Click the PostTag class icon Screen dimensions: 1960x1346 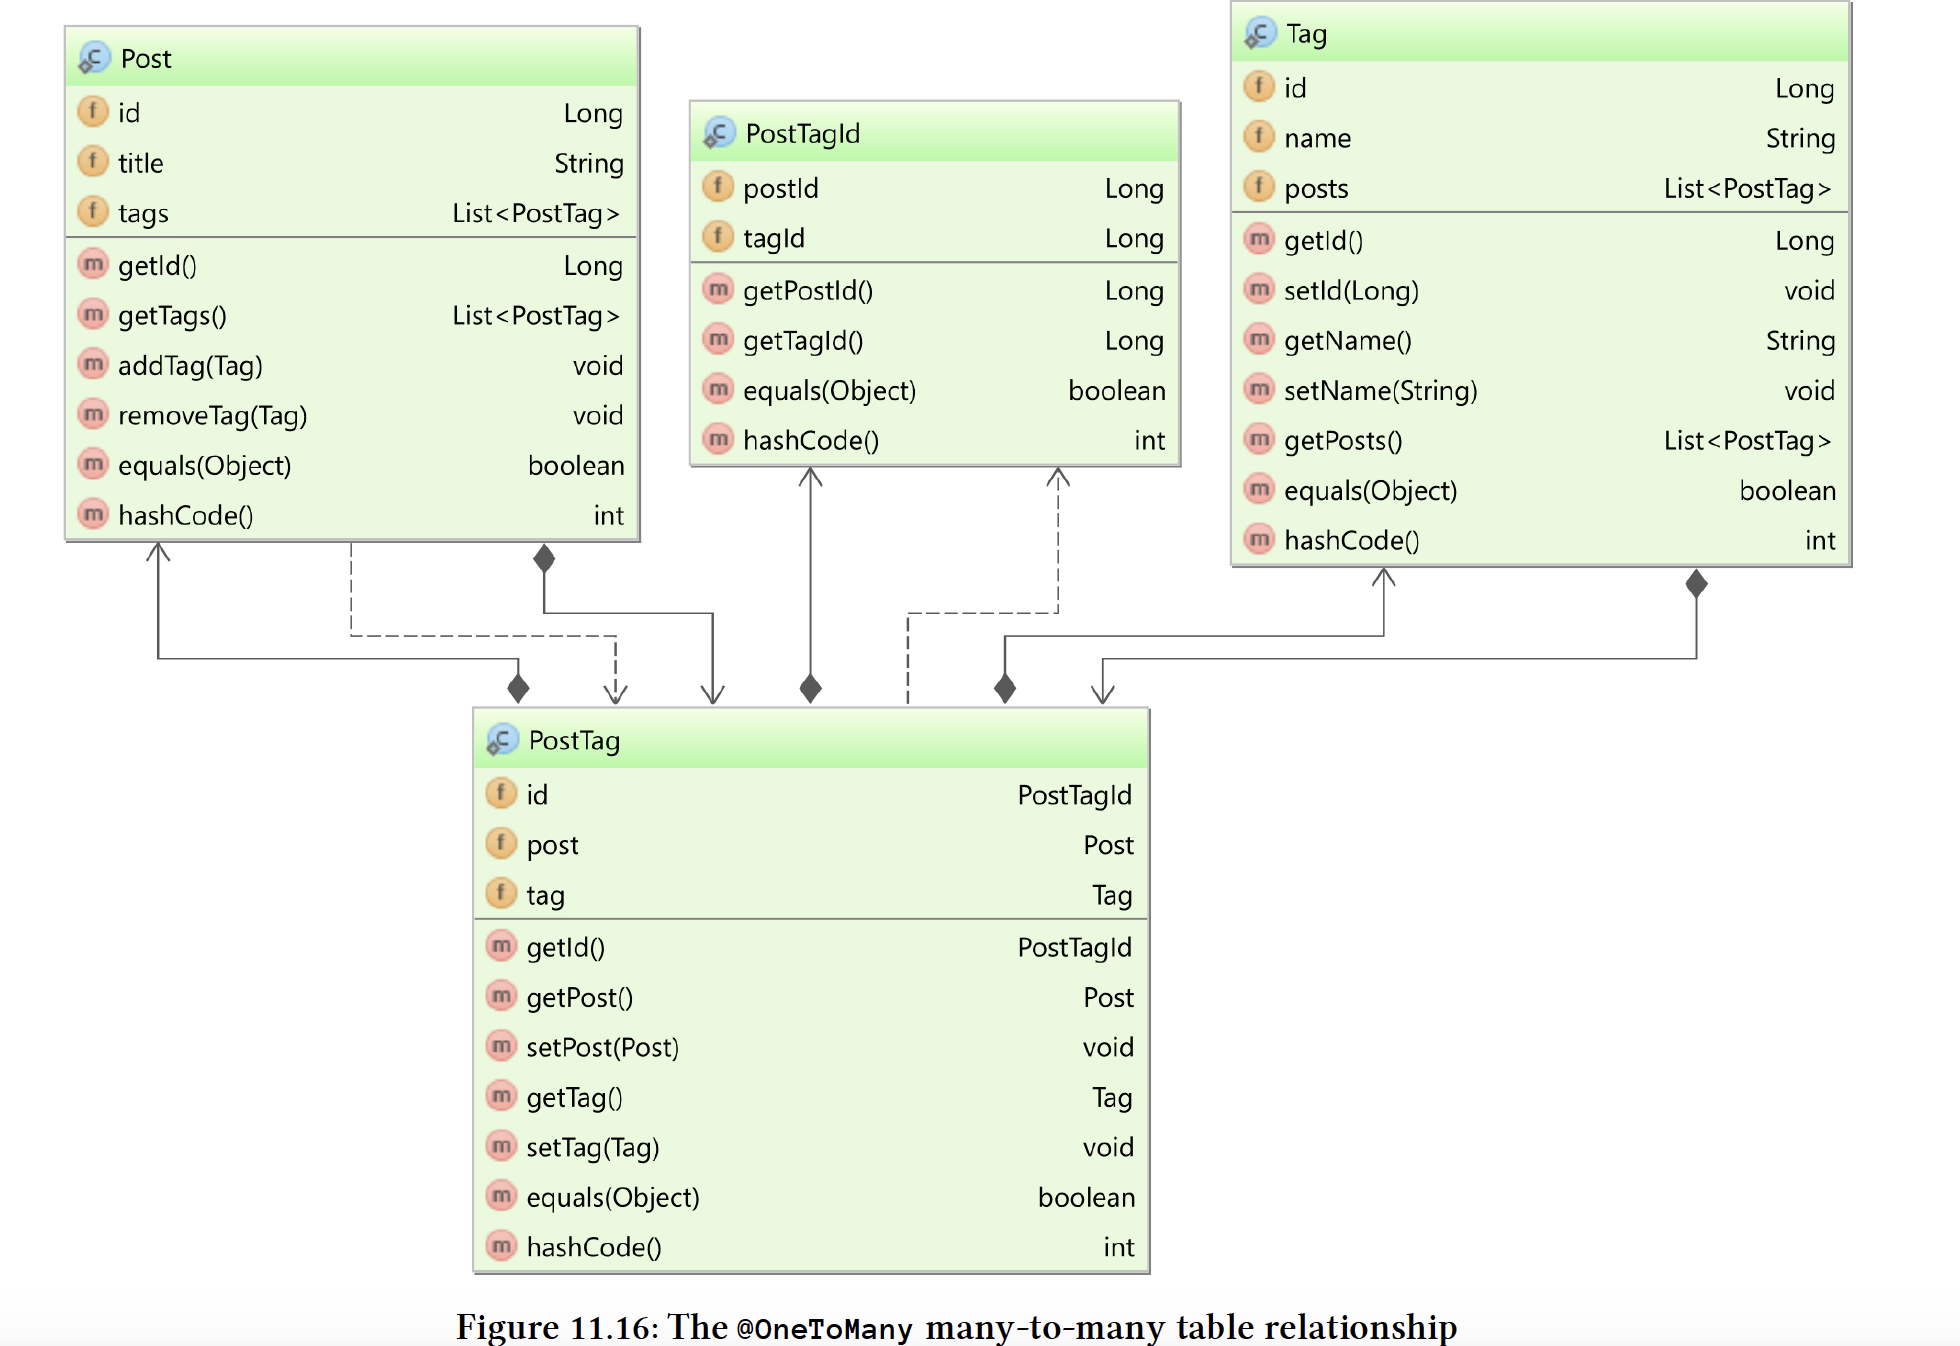click(501, 741)
